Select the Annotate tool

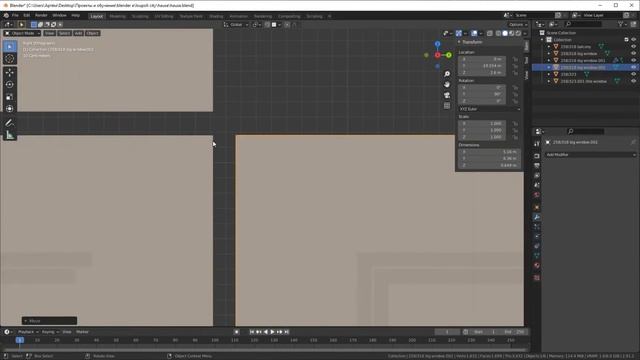tap(10, 123)
